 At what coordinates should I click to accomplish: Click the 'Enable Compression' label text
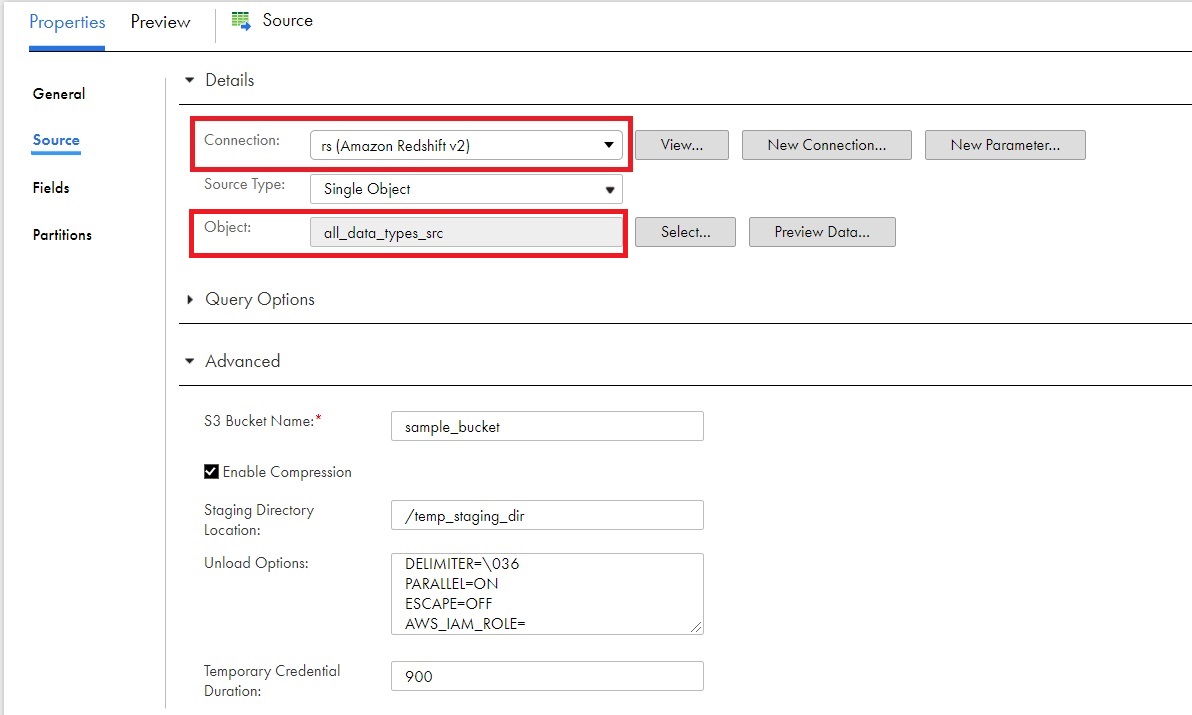pyautogui.click(x=287, y=472)
